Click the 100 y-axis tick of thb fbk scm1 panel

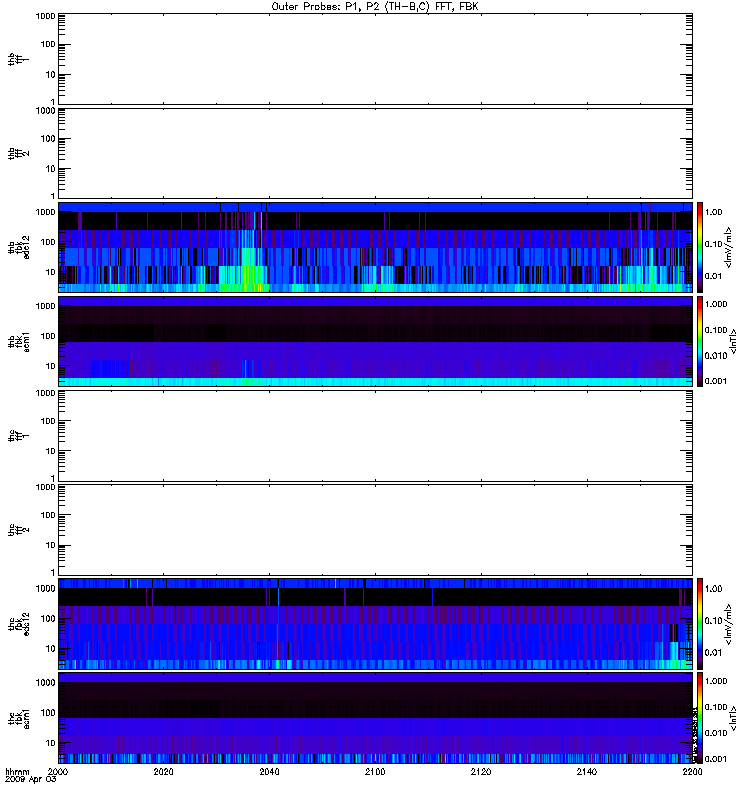(48, 336)
